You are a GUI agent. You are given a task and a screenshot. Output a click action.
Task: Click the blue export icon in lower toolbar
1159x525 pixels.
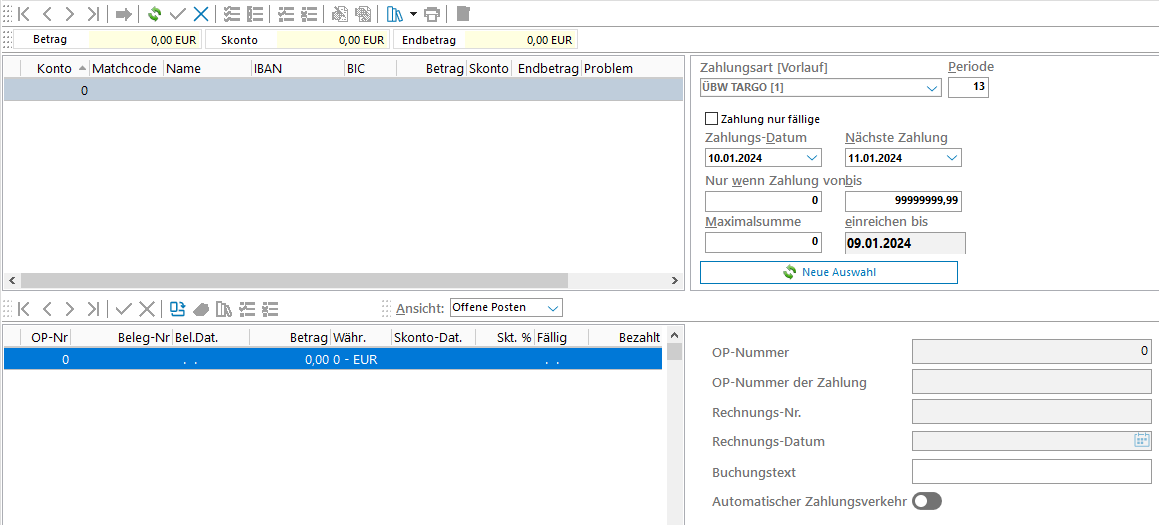coord(178,308)
